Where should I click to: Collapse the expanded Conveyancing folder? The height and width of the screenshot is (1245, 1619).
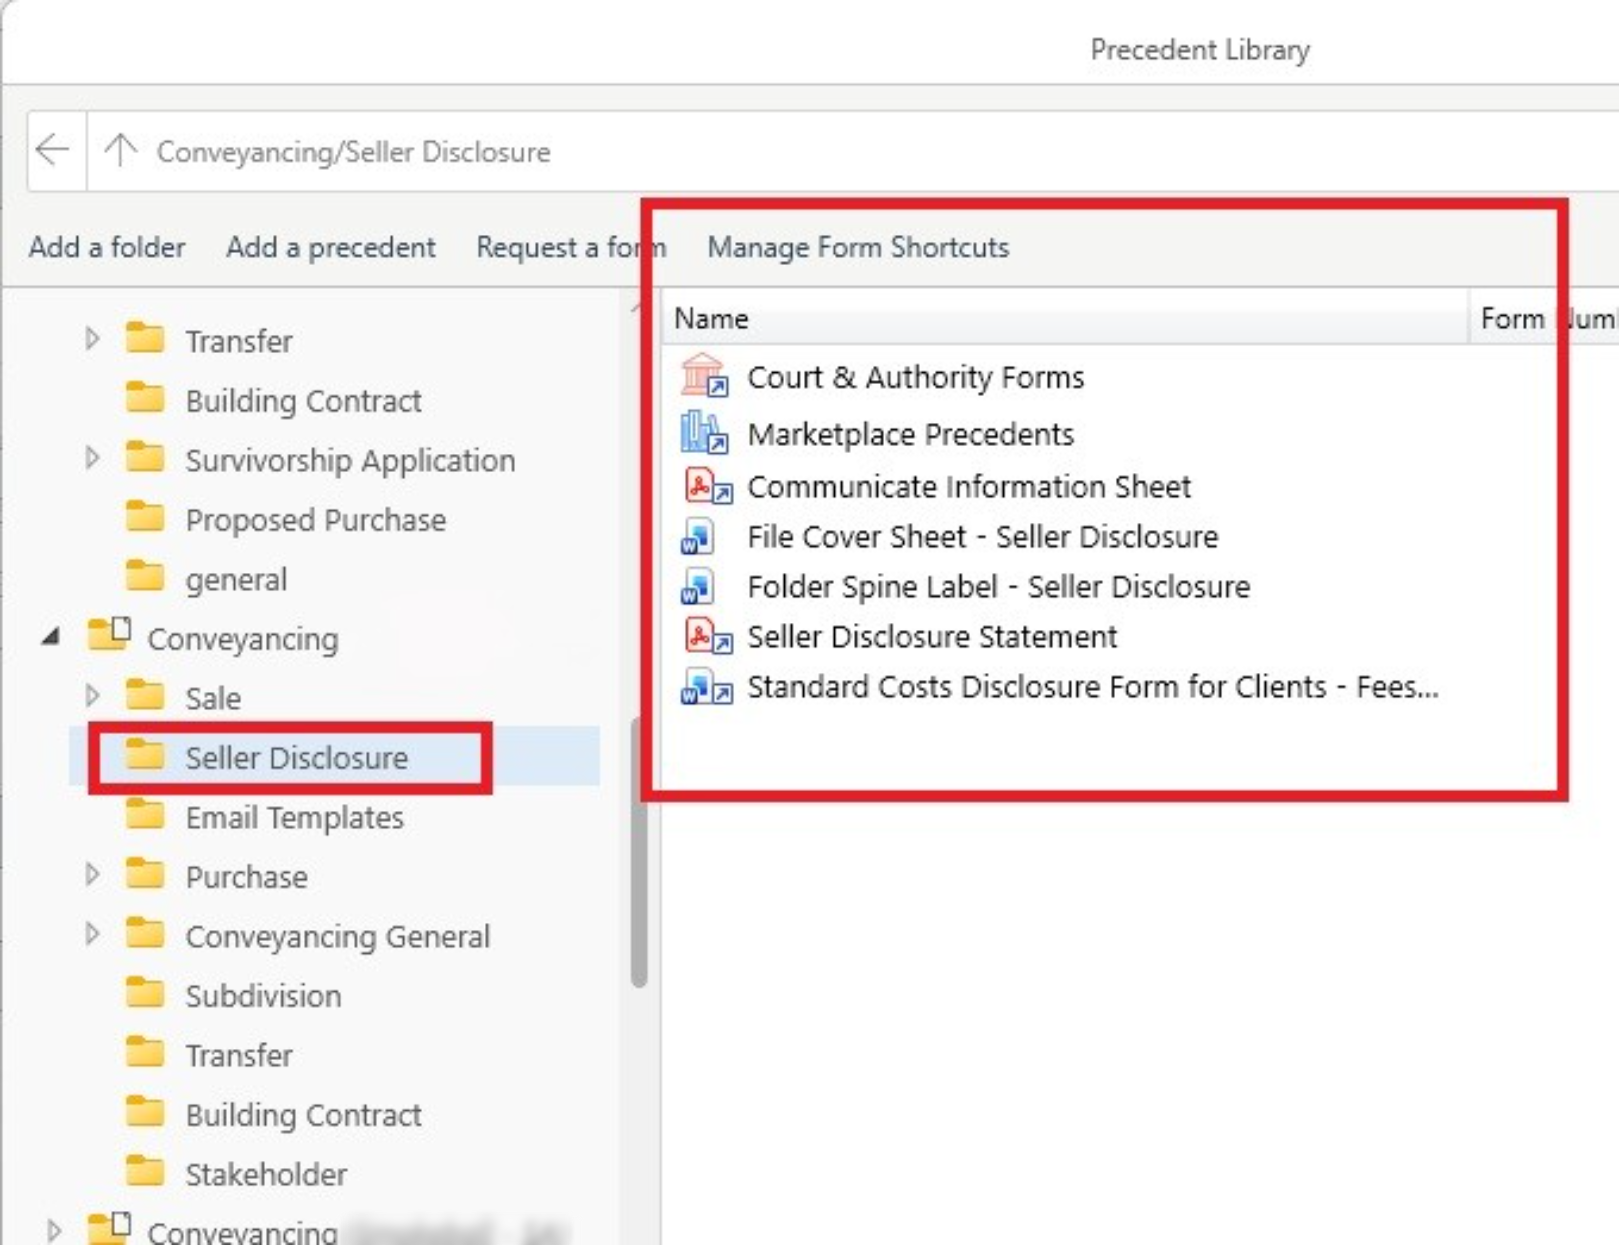51,637
